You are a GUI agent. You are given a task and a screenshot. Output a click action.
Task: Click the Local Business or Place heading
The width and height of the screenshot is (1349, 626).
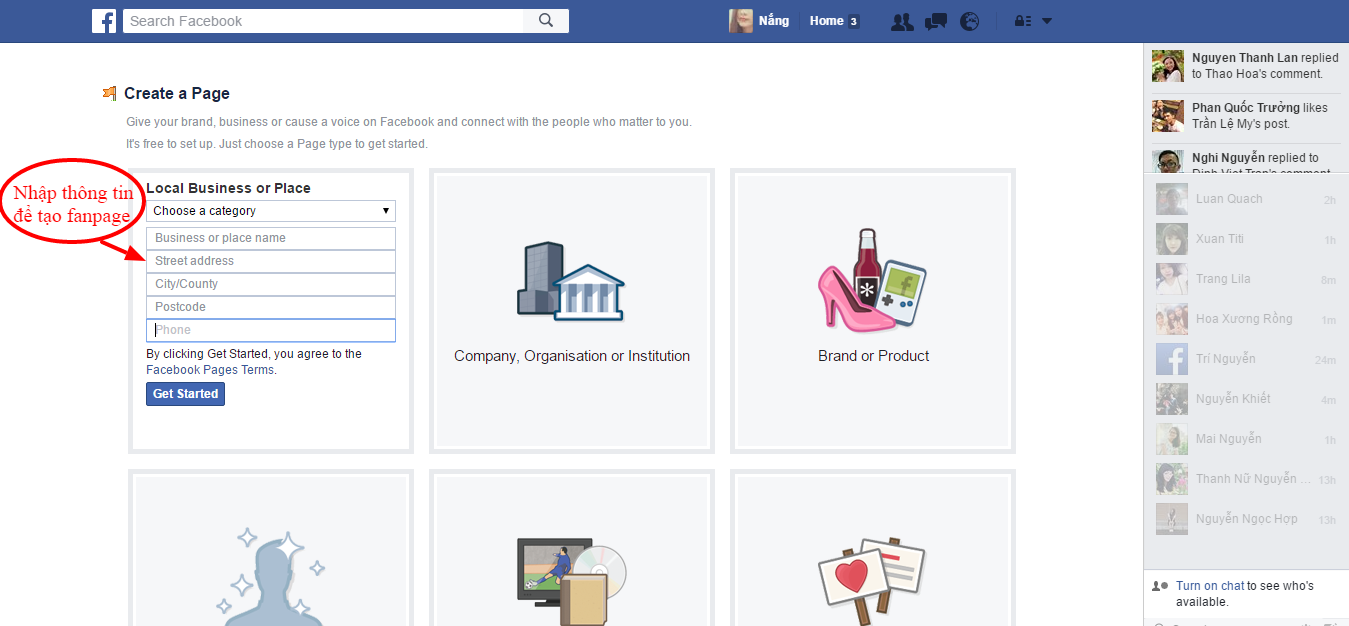click(229, 188)
